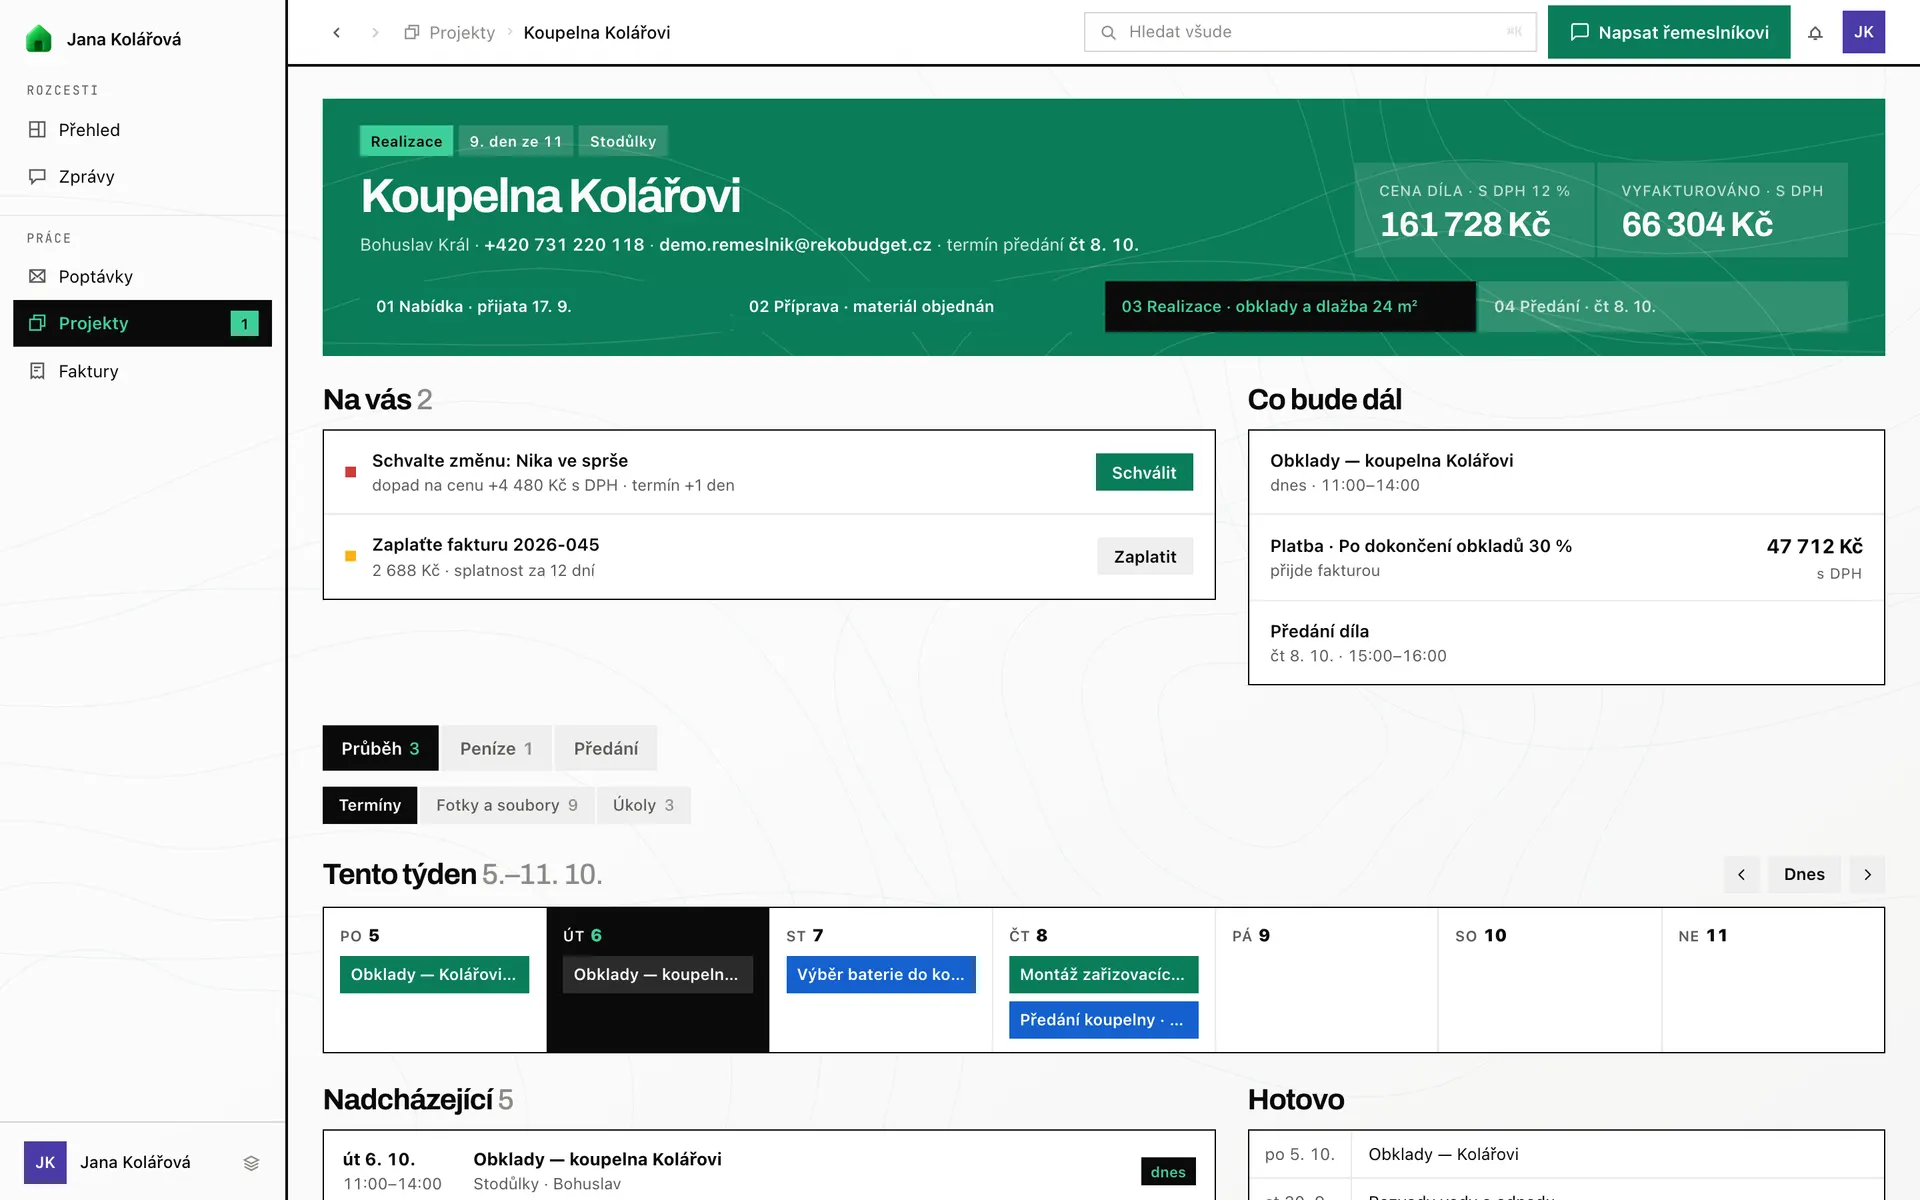Open Přehled via its grid icon

tap(37, 129)
